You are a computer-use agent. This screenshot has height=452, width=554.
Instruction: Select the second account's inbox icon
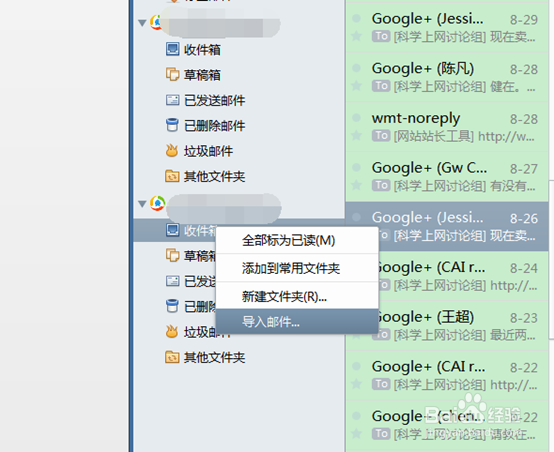point(172,230)
